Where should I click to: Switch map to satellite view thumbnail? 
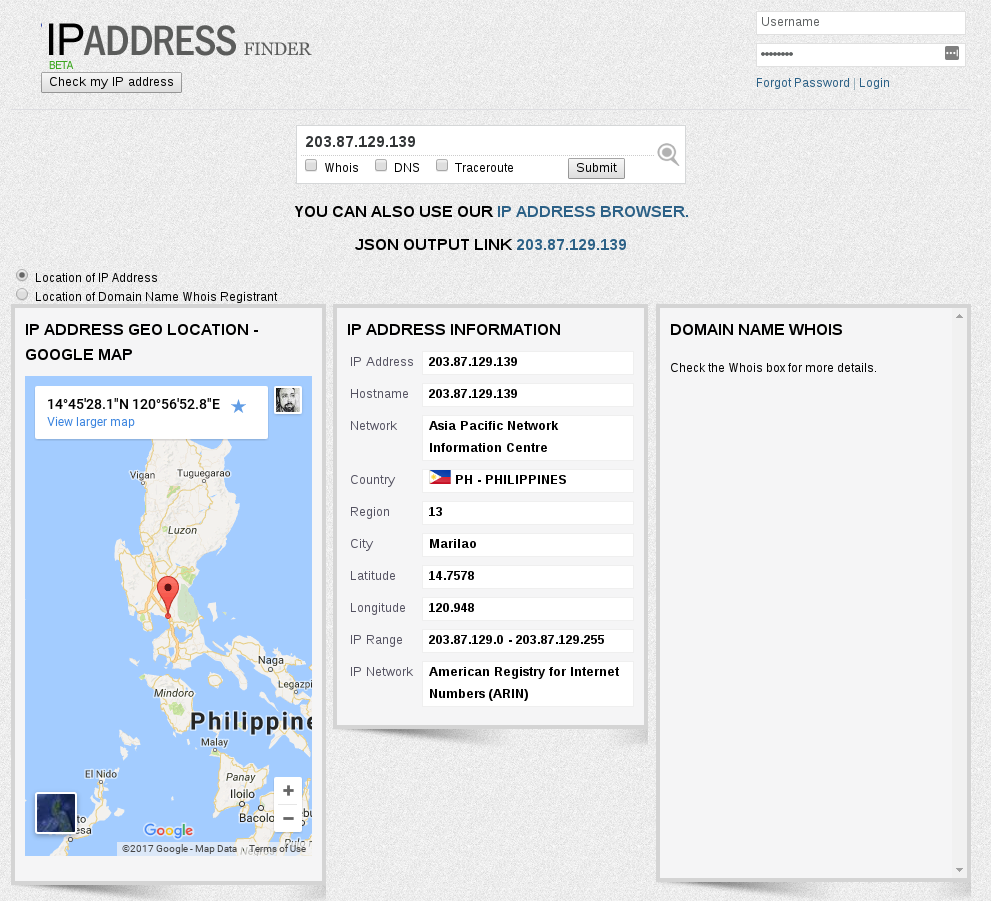pyautogui.click(x=56, y=813)
